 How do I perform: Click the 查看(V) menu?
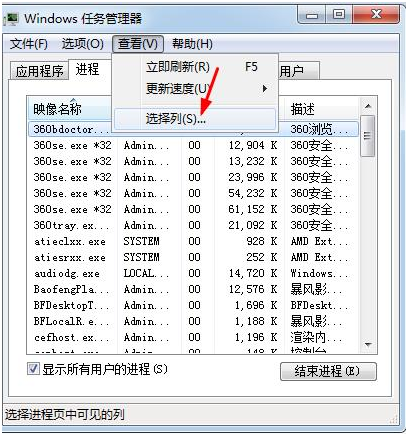(x=138, y=44)
